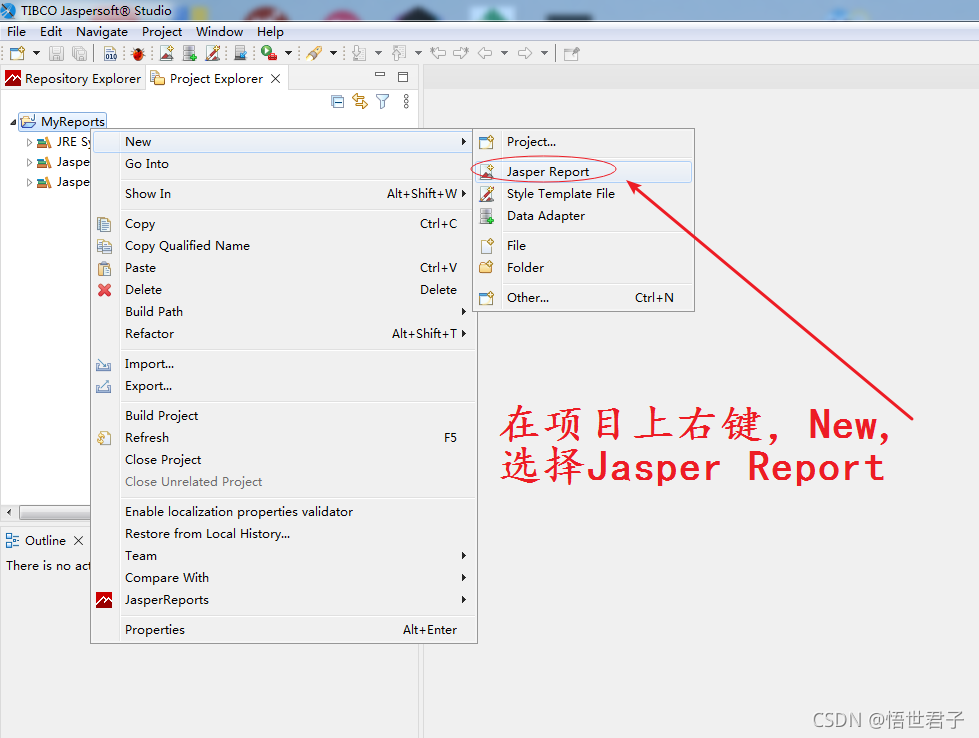Viewport: 979px width, 738px height.
Task: Click the Filter funnel icon
Action: coord(383,101)
